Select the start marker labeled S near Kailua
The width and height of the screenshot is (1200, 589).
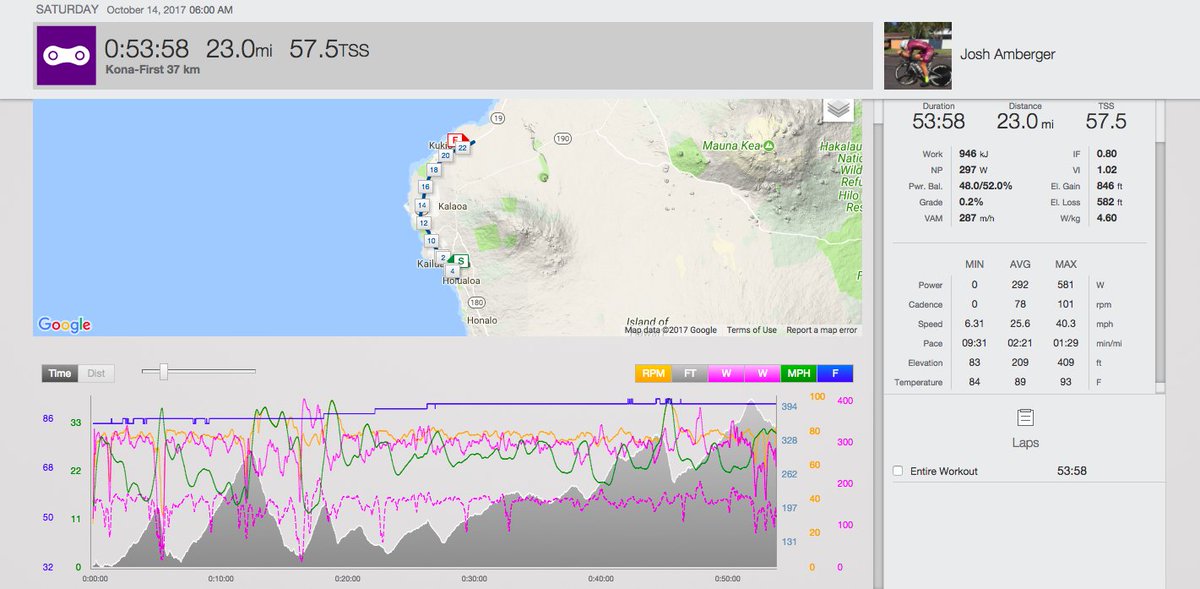click(459, 261)
